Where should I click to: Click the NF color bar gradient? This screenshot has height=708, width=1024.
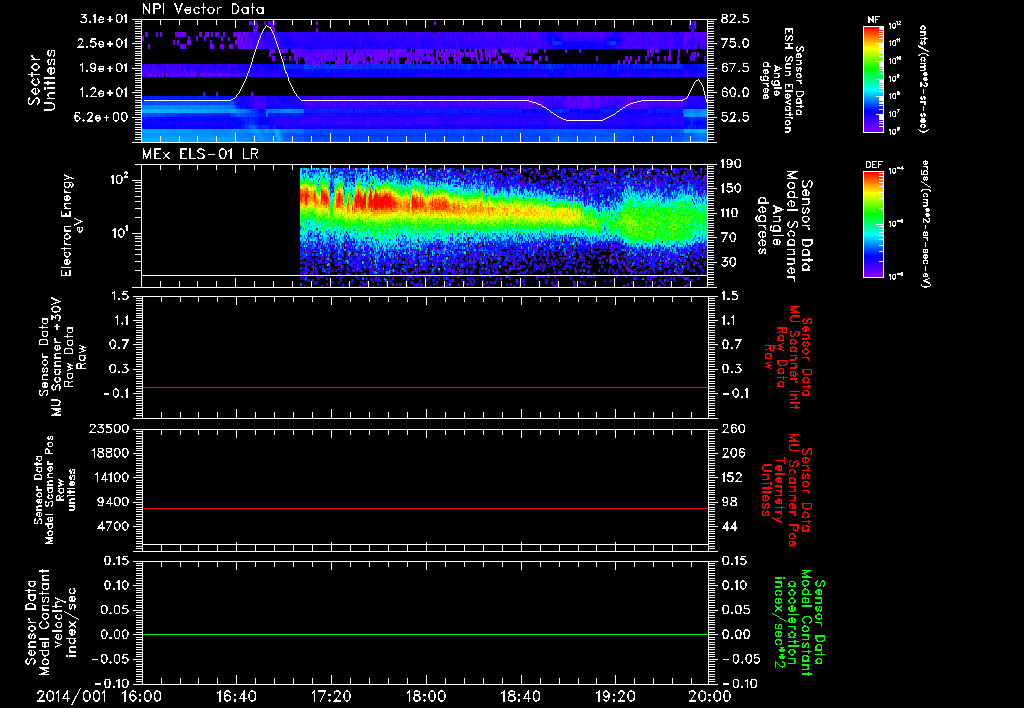tap(874, 78)
